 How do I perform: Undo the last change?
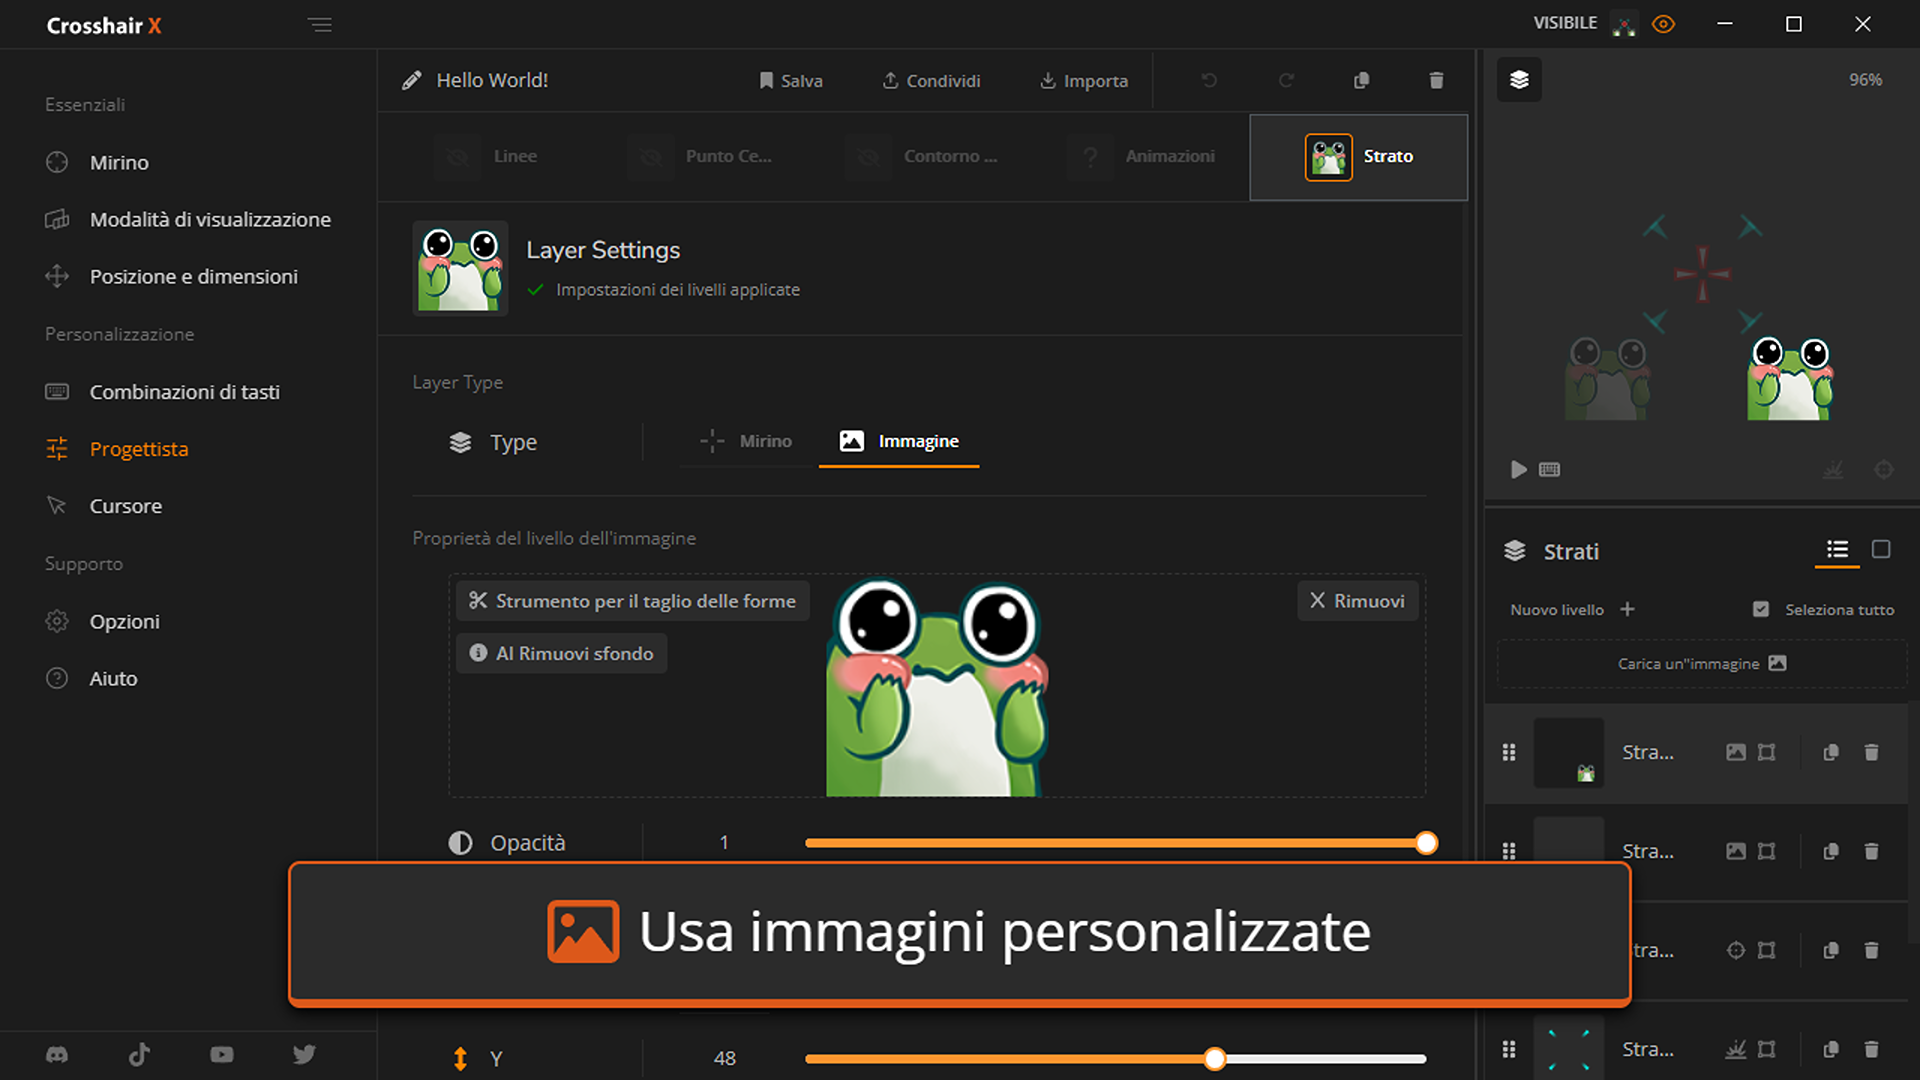pos(1209,80)
